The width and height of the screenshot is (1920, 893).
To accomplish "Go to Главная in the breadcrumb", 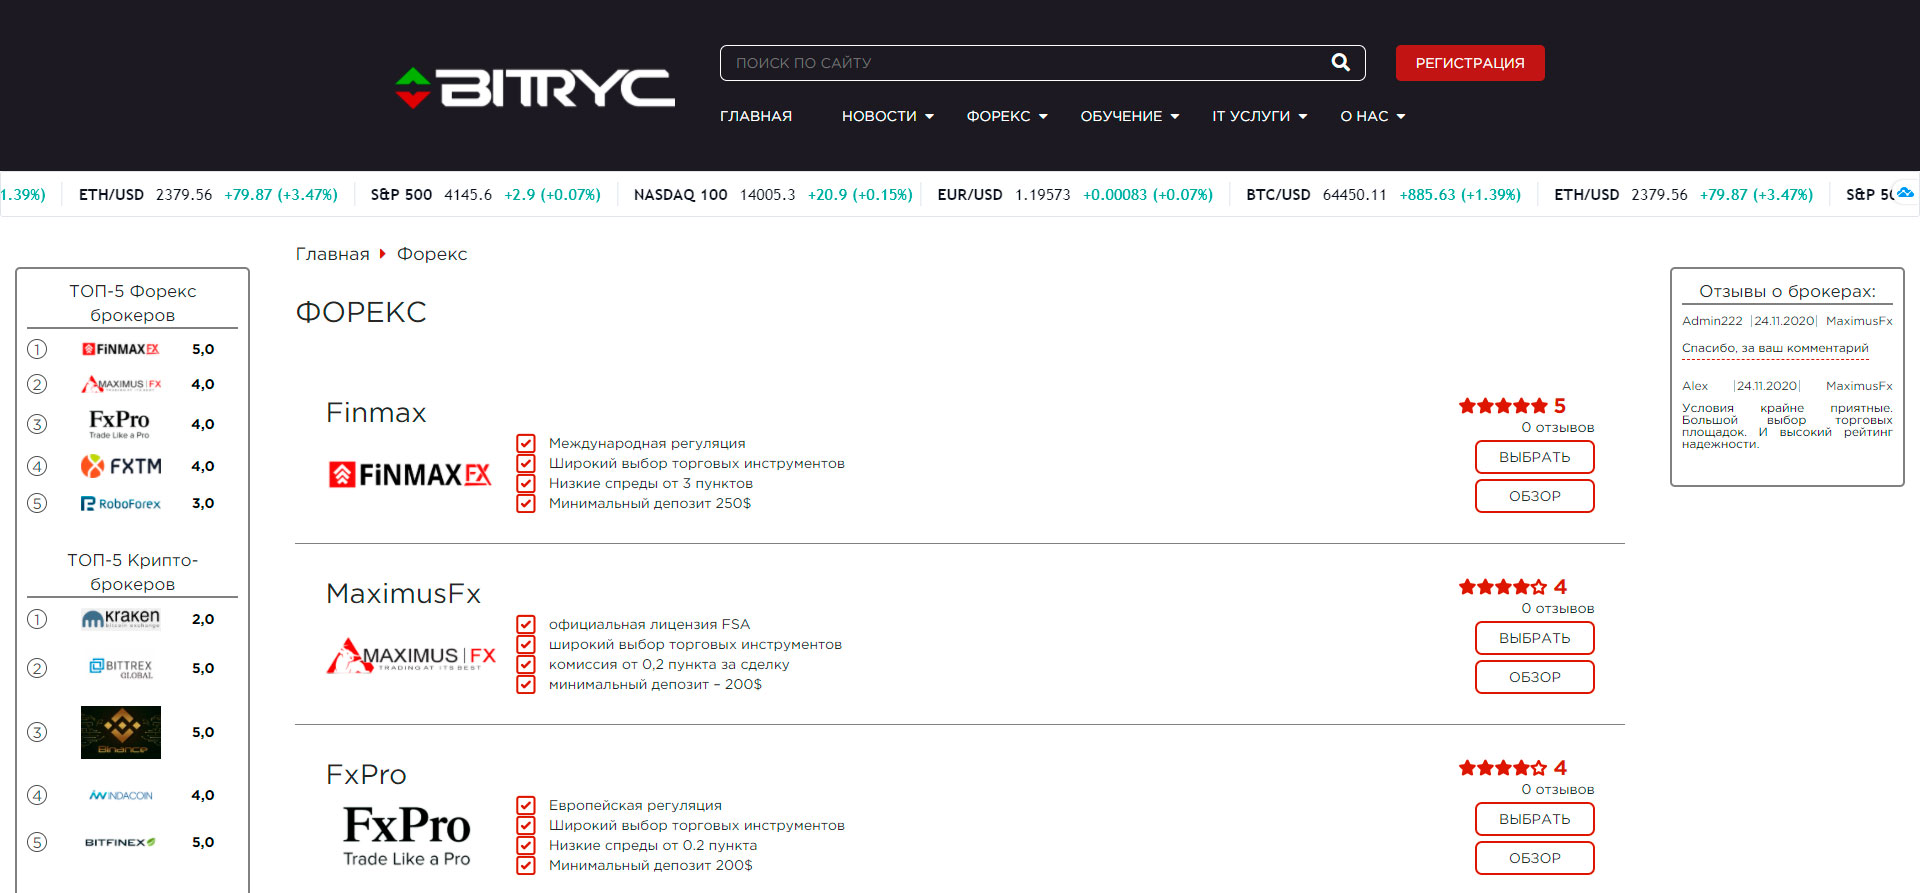I will click(333, 254).
